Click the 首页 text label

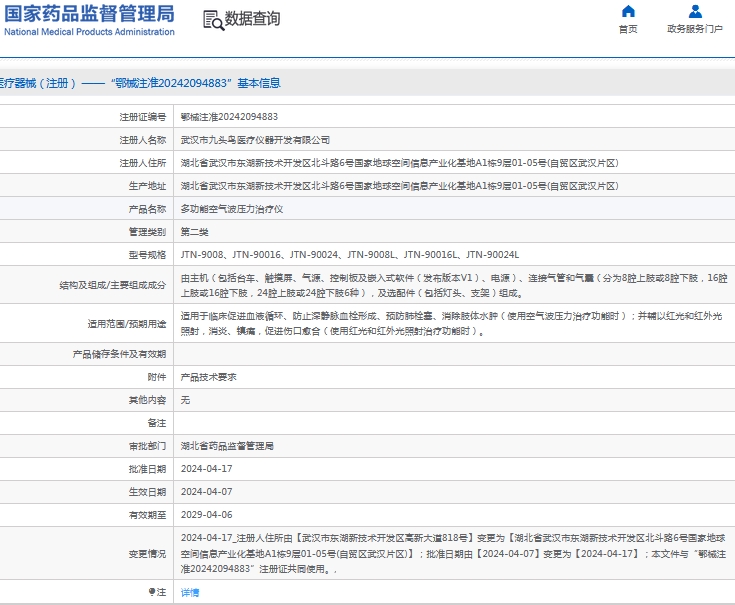click(628, 29)
